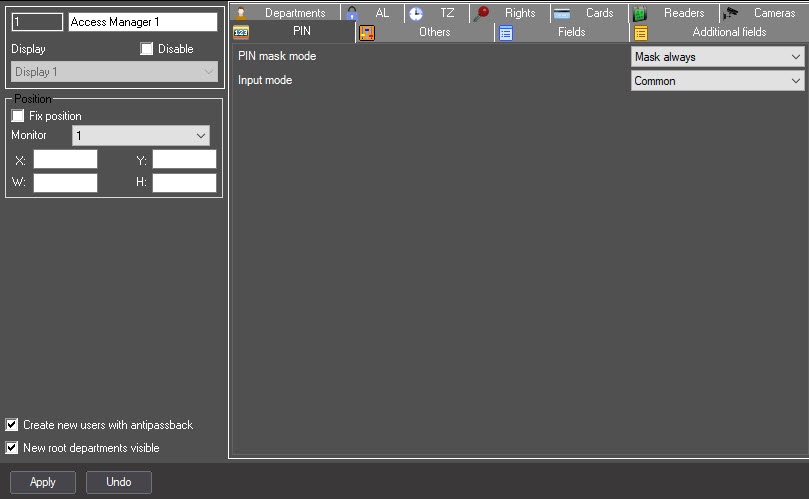
Task: Uncheck New root departments visible
Action: point(11,447)
